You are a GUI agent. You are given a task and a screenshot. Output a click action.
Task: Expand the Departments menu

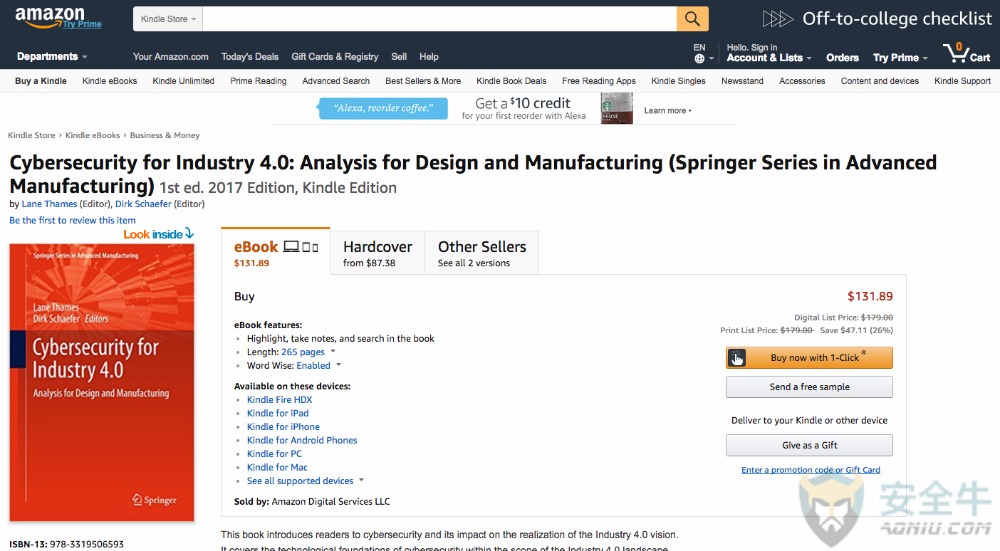pyautogui.click(x=52, y=57)
